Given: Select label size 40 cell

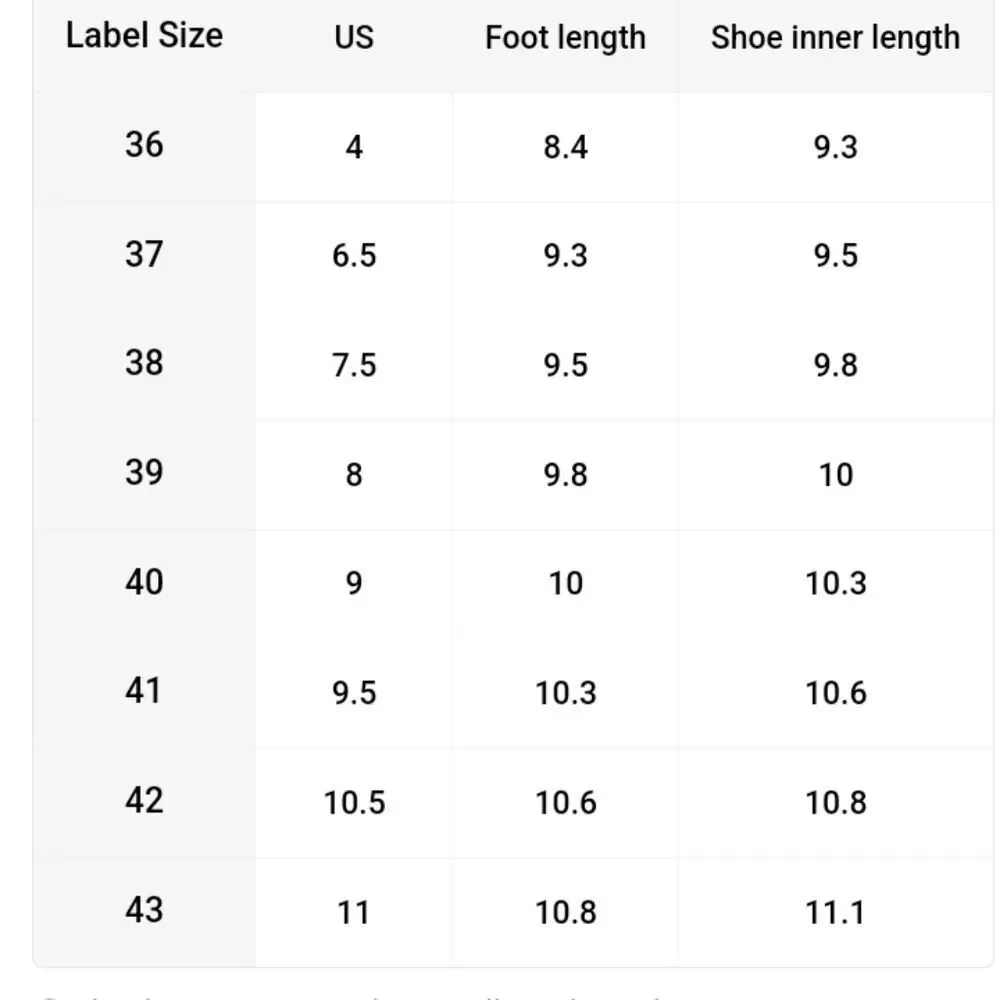Looking at the screenshot, I should [x=144, y=582].
